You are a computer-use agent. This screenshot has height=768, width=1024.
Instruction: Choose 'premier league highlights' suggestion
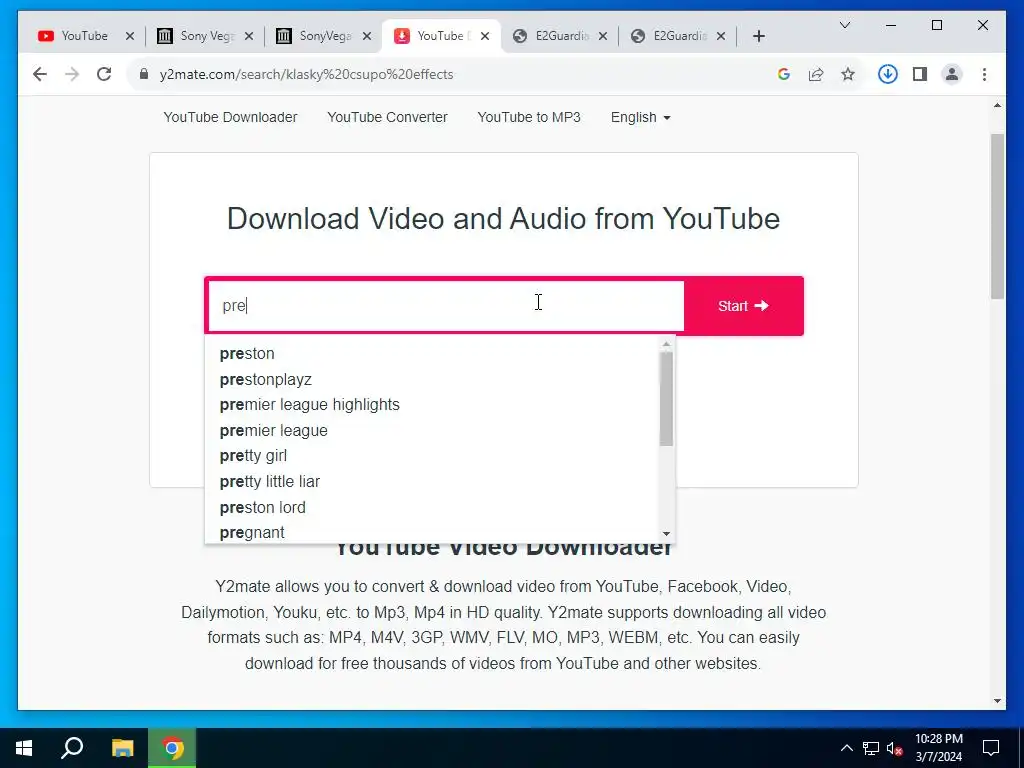[x=432, y=405]
